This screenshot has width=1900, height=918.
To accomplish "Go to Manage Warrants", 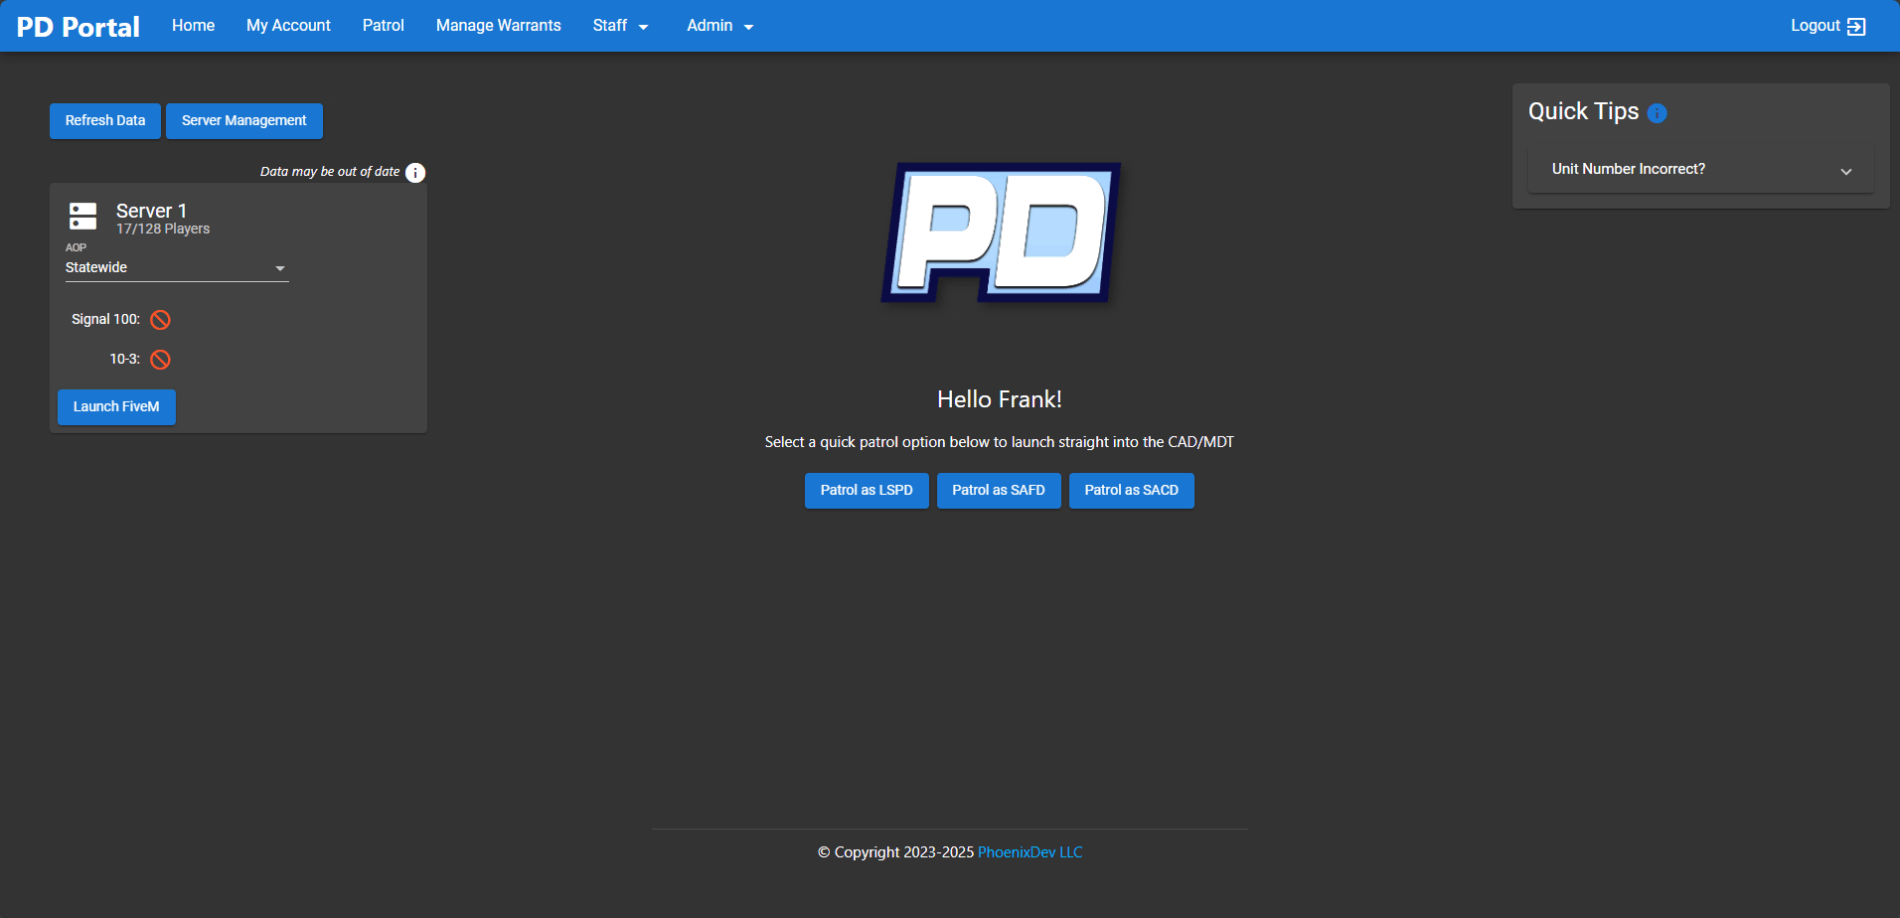I will pyautogui.click(x=497, y=25).
